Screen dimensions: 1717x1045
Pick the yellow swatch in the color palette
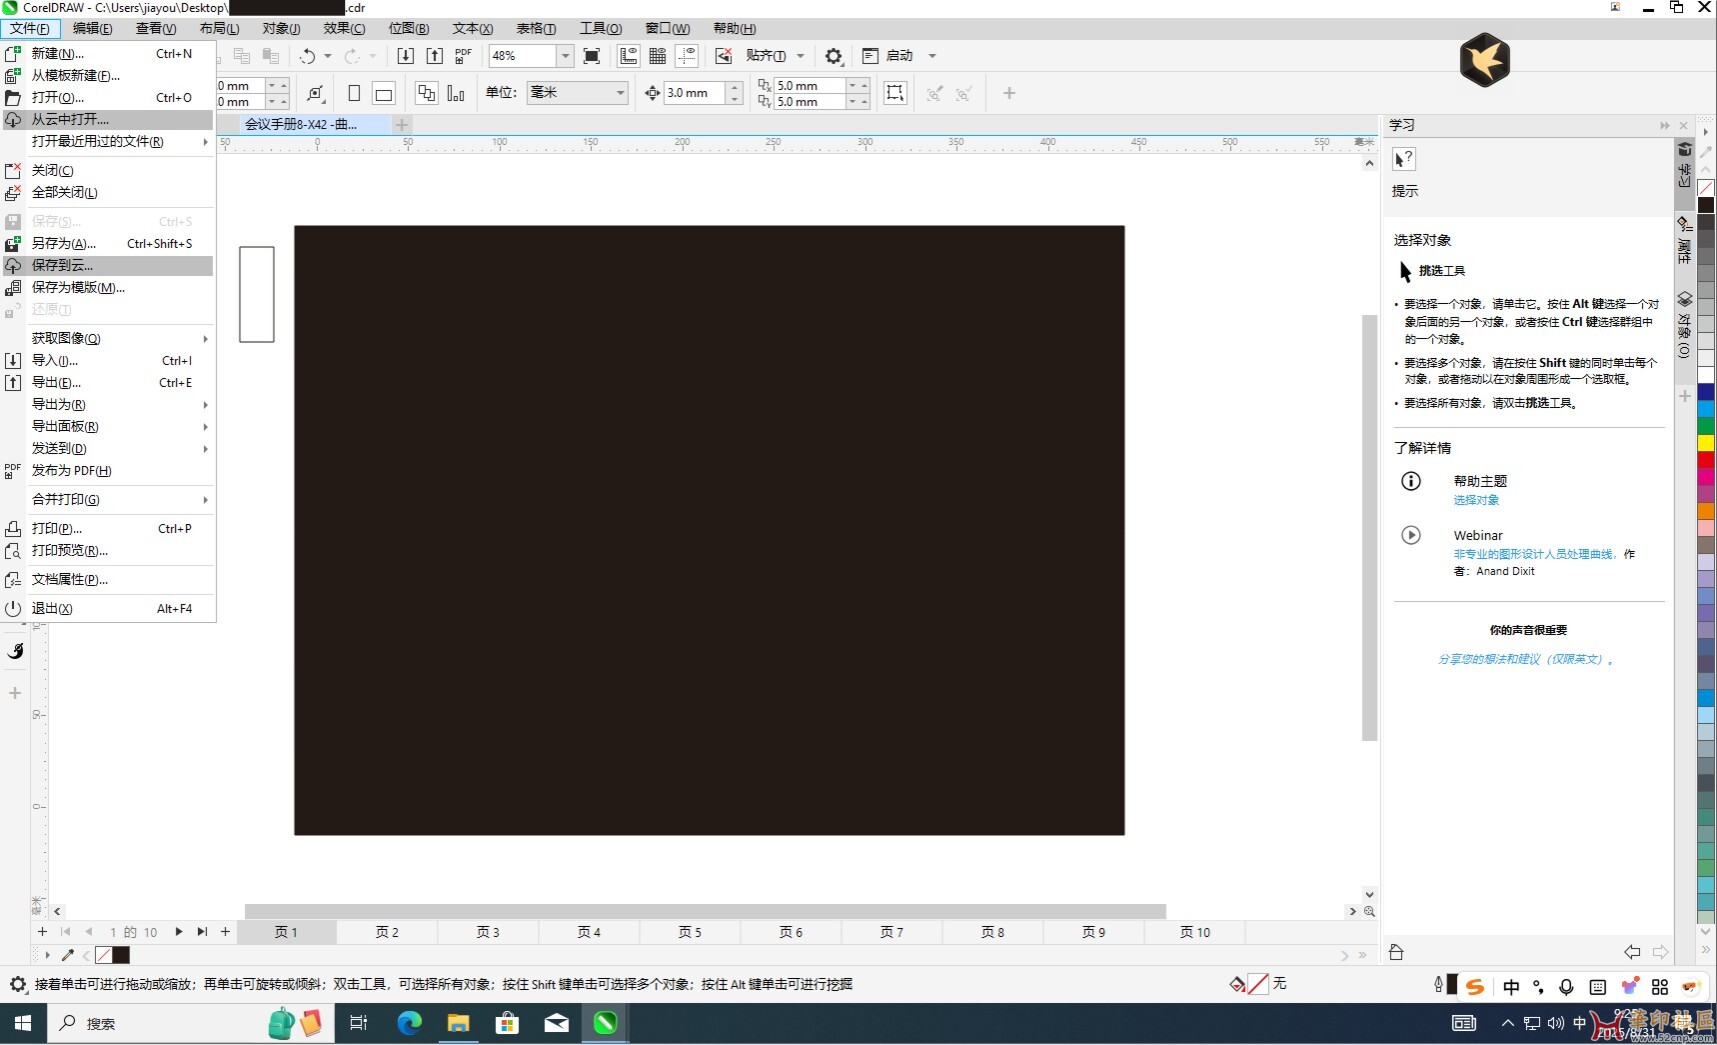click(1706, 443)
